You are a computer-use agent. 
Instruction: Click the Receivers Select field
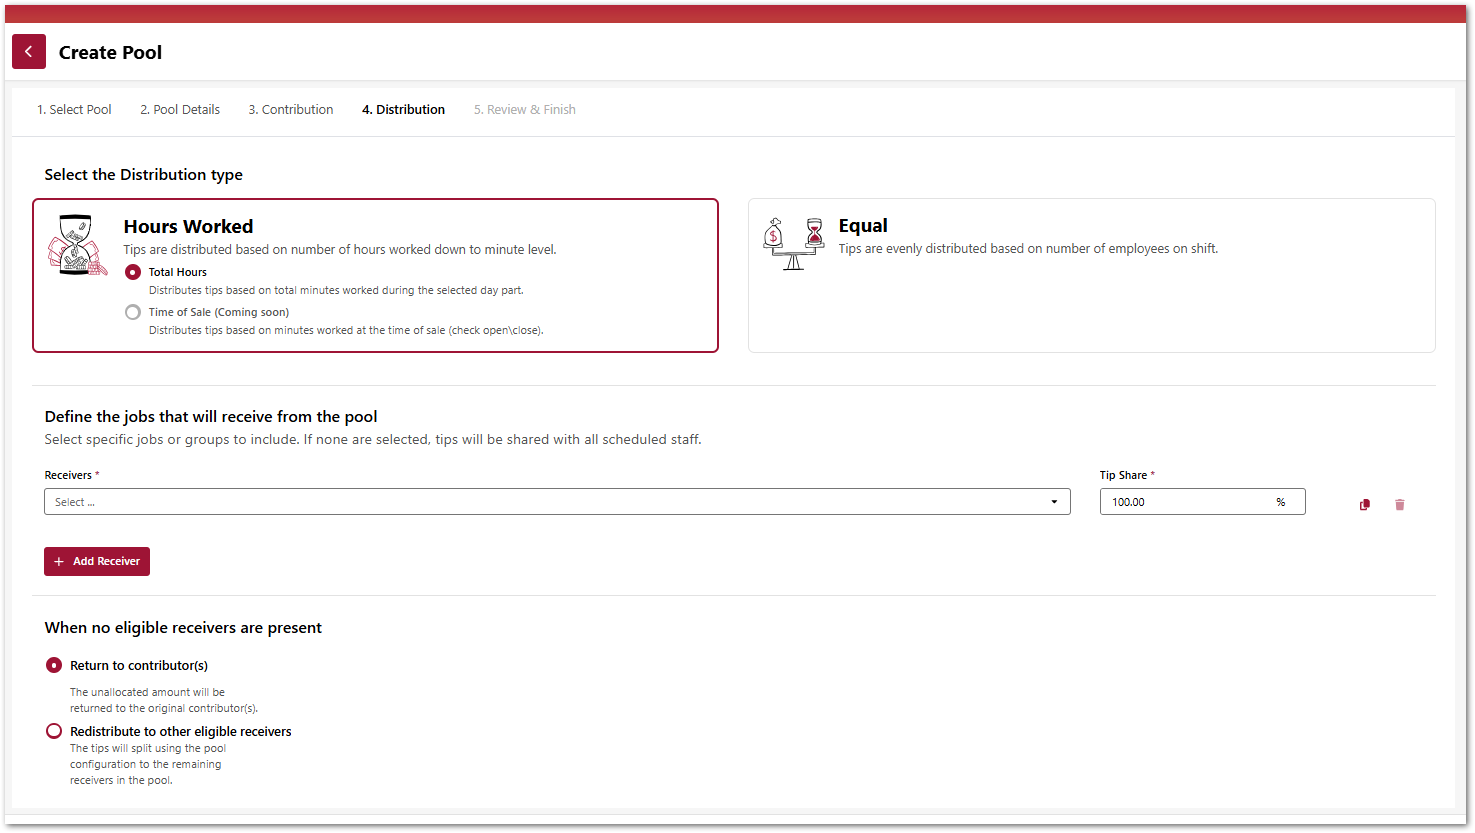540,502
